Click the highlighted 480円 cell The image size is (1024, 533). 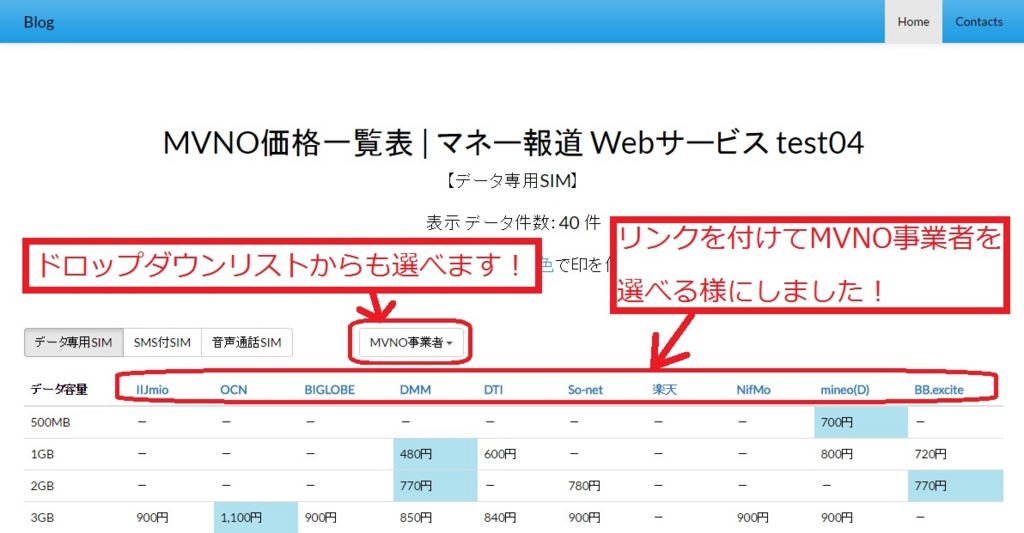click(x=435, y=454)
